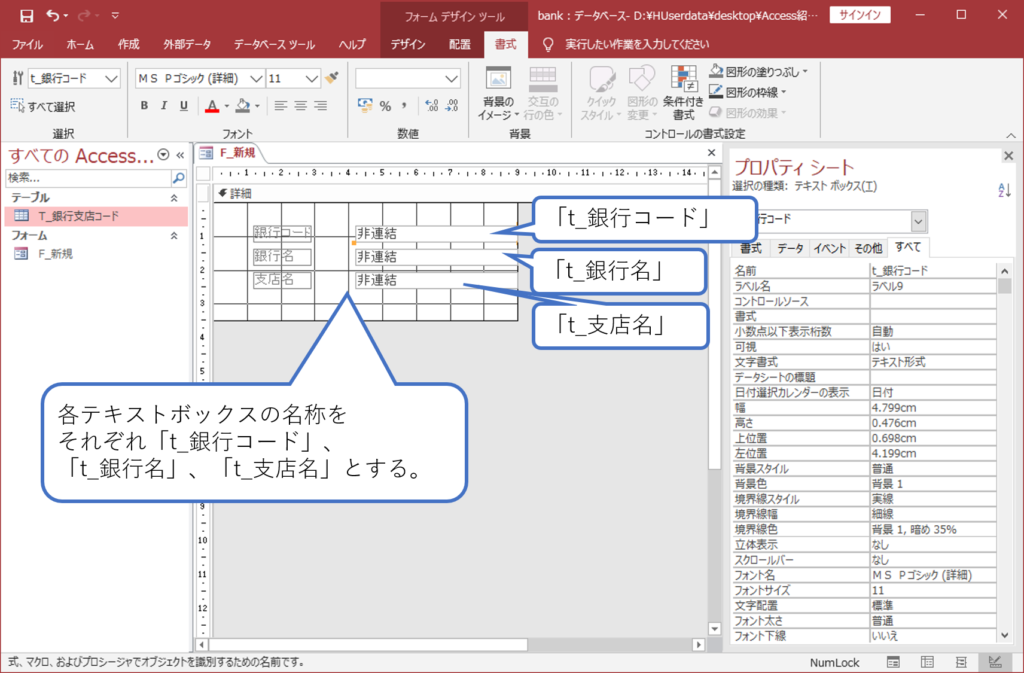Click the navigation pane 検索 field
The image size is (1024, 673).
click(x=88, y=178)
